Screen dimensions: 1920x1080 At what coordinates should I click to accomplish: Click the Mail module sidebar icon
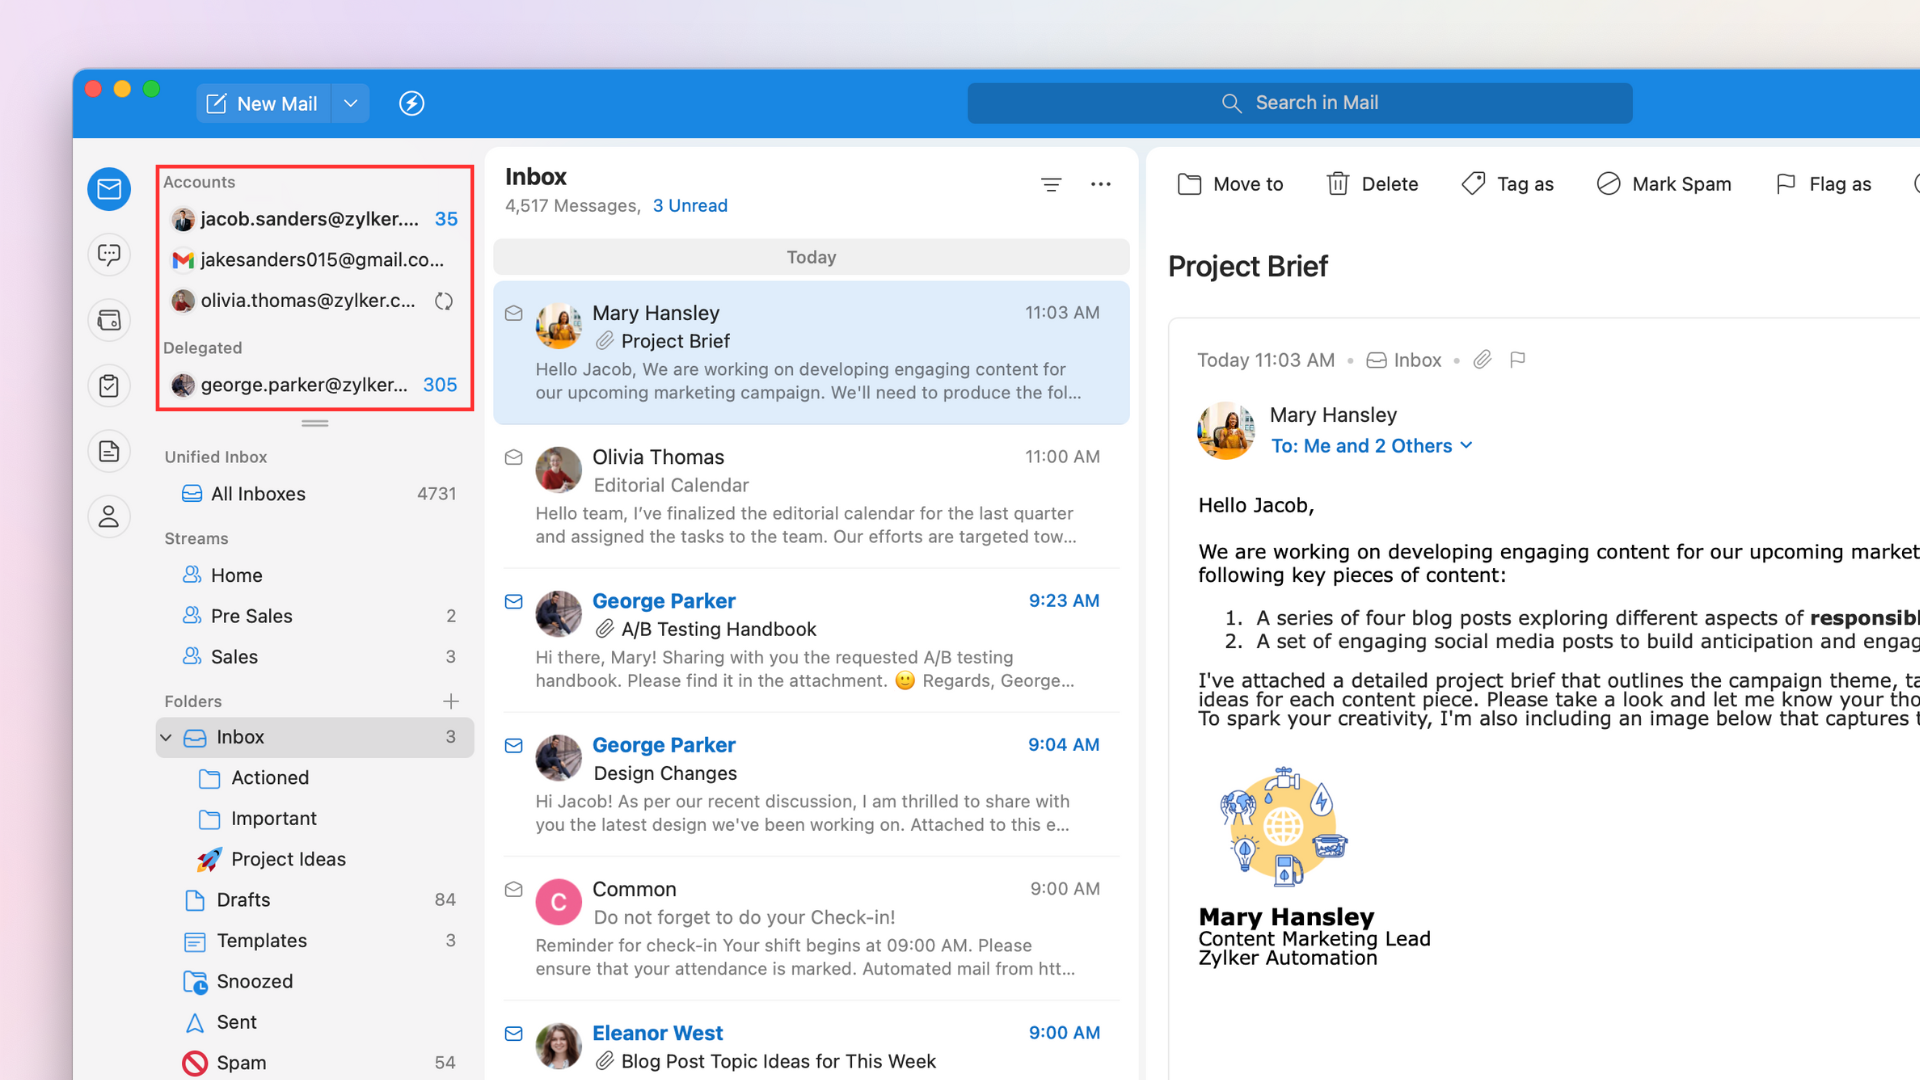(x=109, y=189)
